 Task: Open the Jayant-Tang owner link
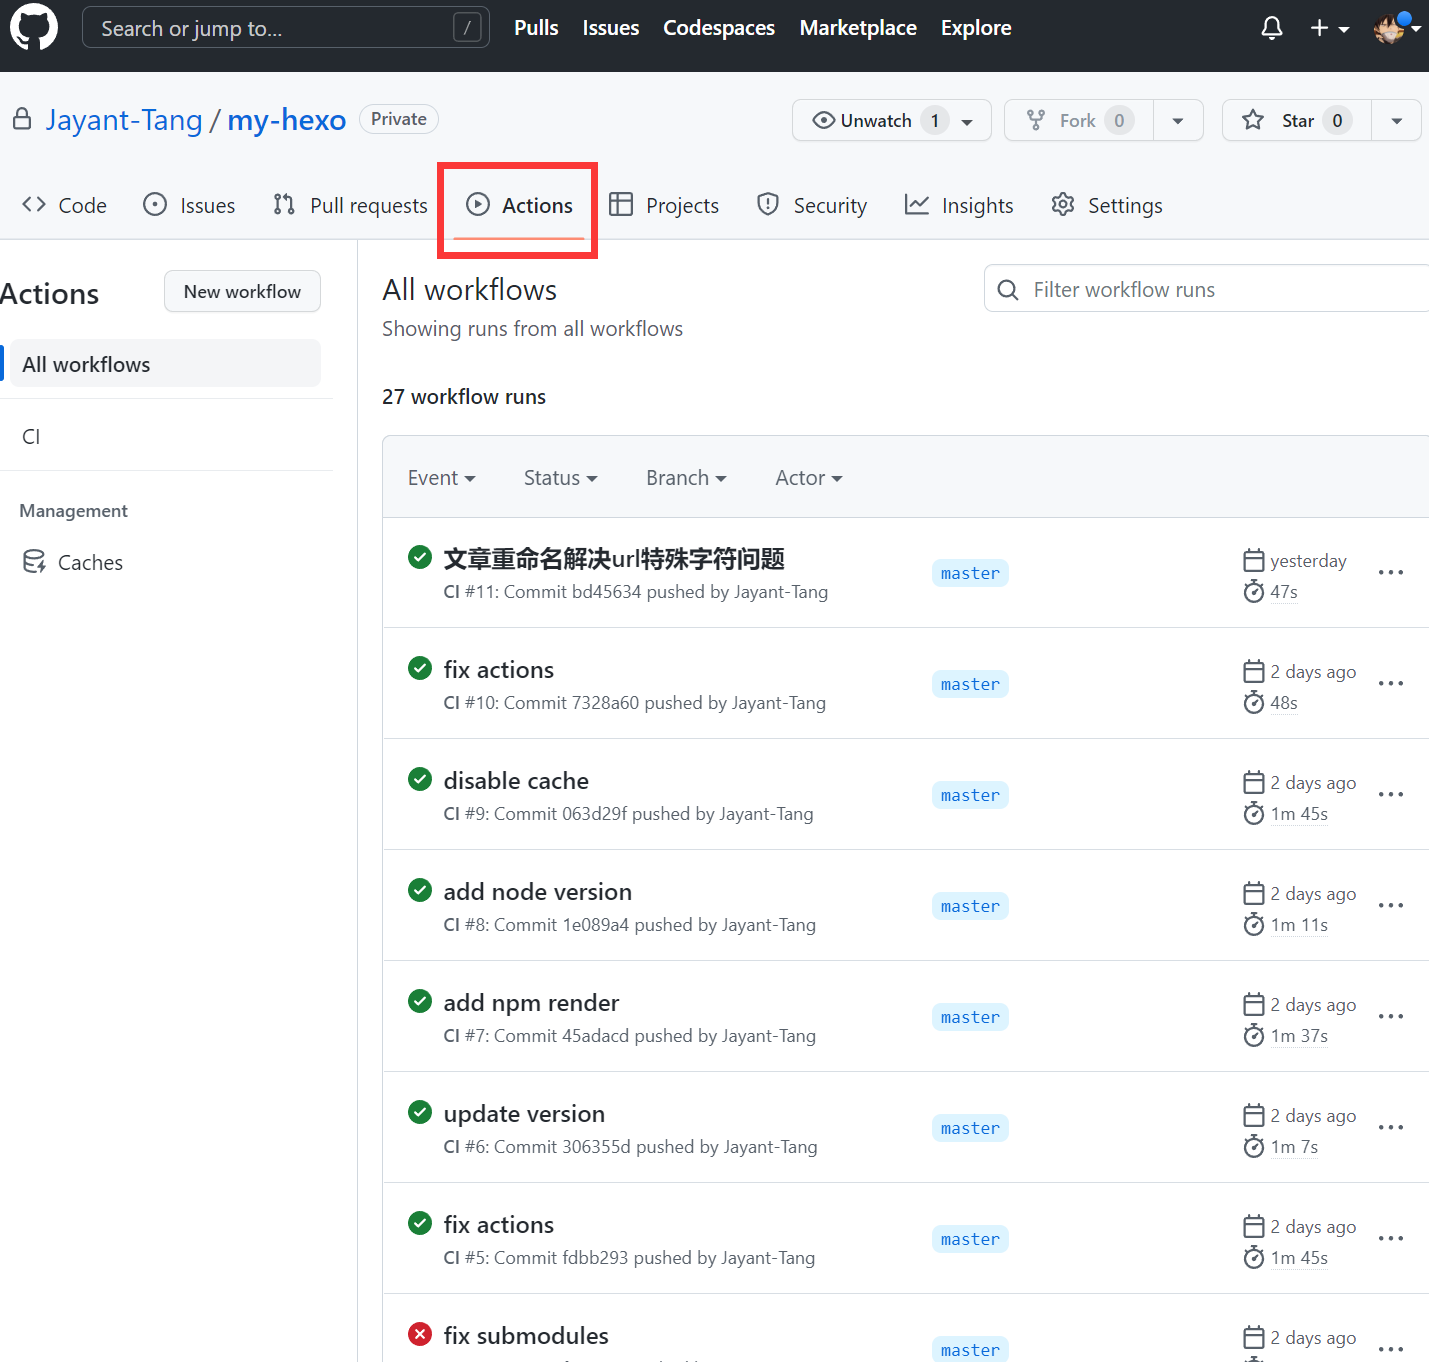[124, 120]
